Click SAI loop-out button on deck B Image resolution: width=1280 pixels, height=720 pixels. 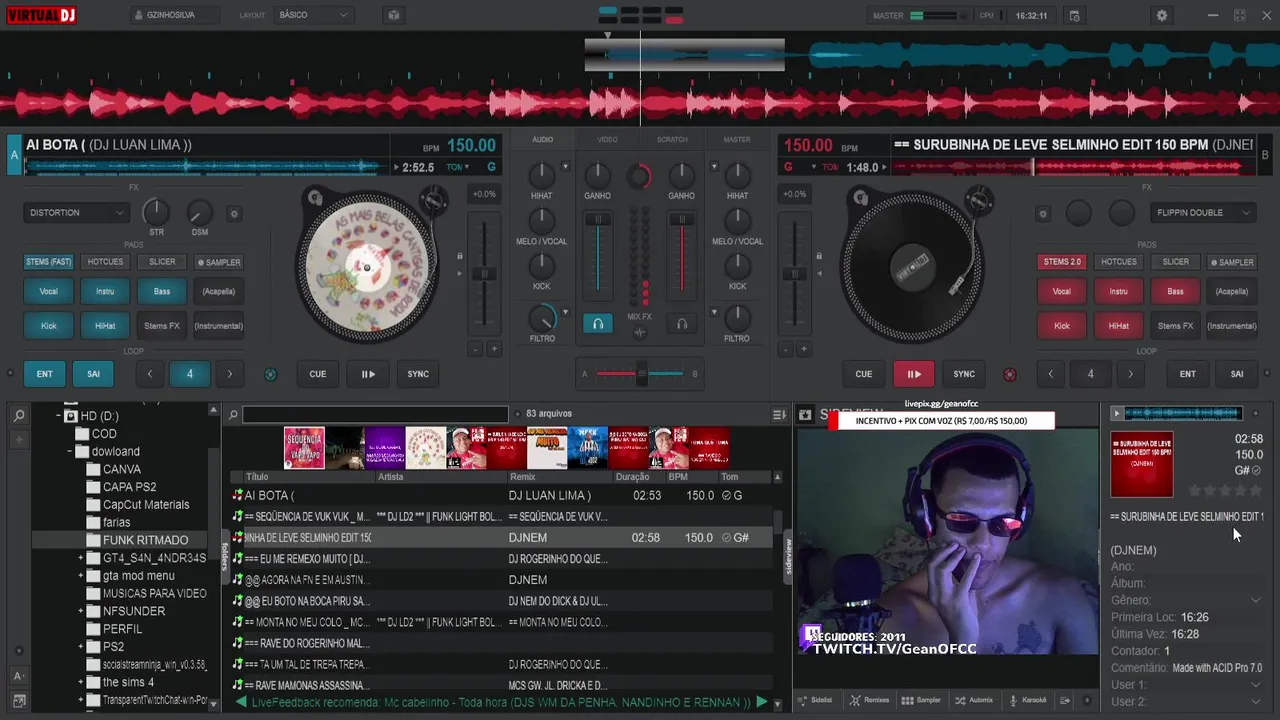pos(1237,374)
